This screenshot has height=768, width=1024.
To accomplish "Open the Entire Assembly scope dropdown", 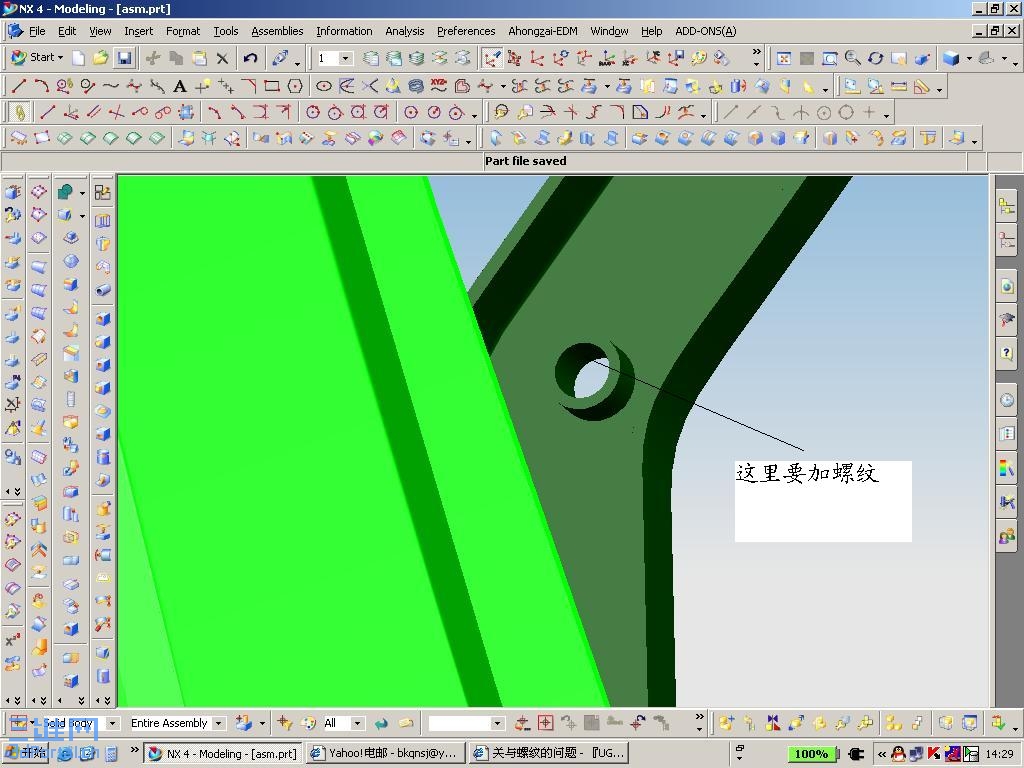I will 219,723.
